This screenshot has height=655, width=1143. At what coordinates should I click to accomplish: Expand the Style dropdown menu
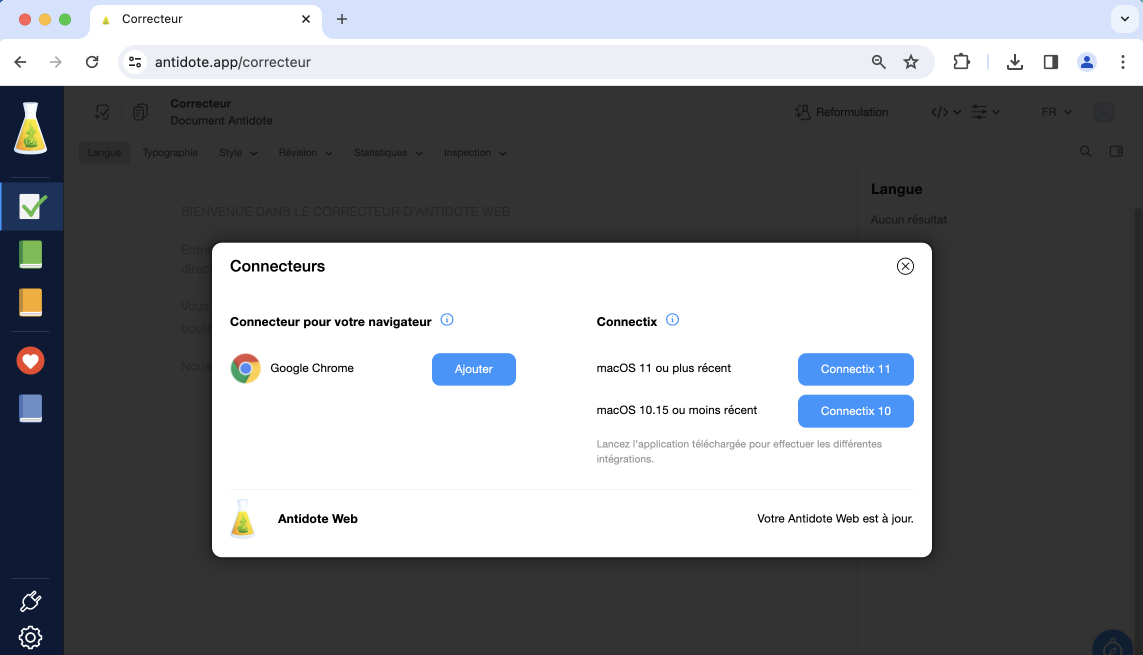click(238, 153)
